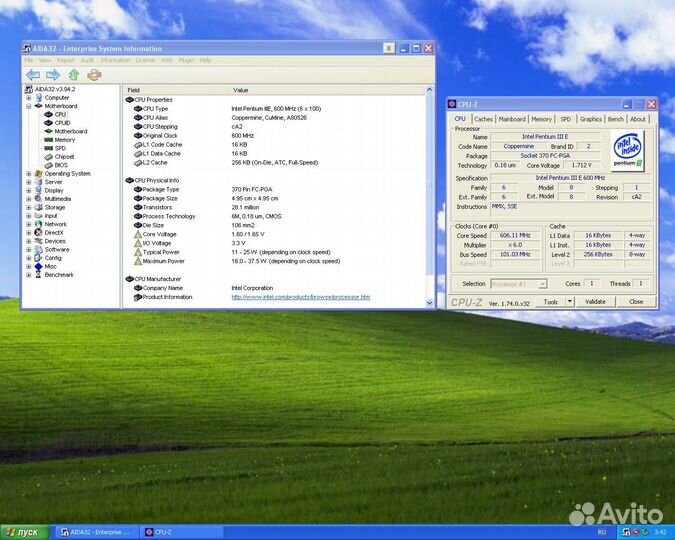
Task: Switch to the Mainboard tab in CPU-Z
Action: 512,119
